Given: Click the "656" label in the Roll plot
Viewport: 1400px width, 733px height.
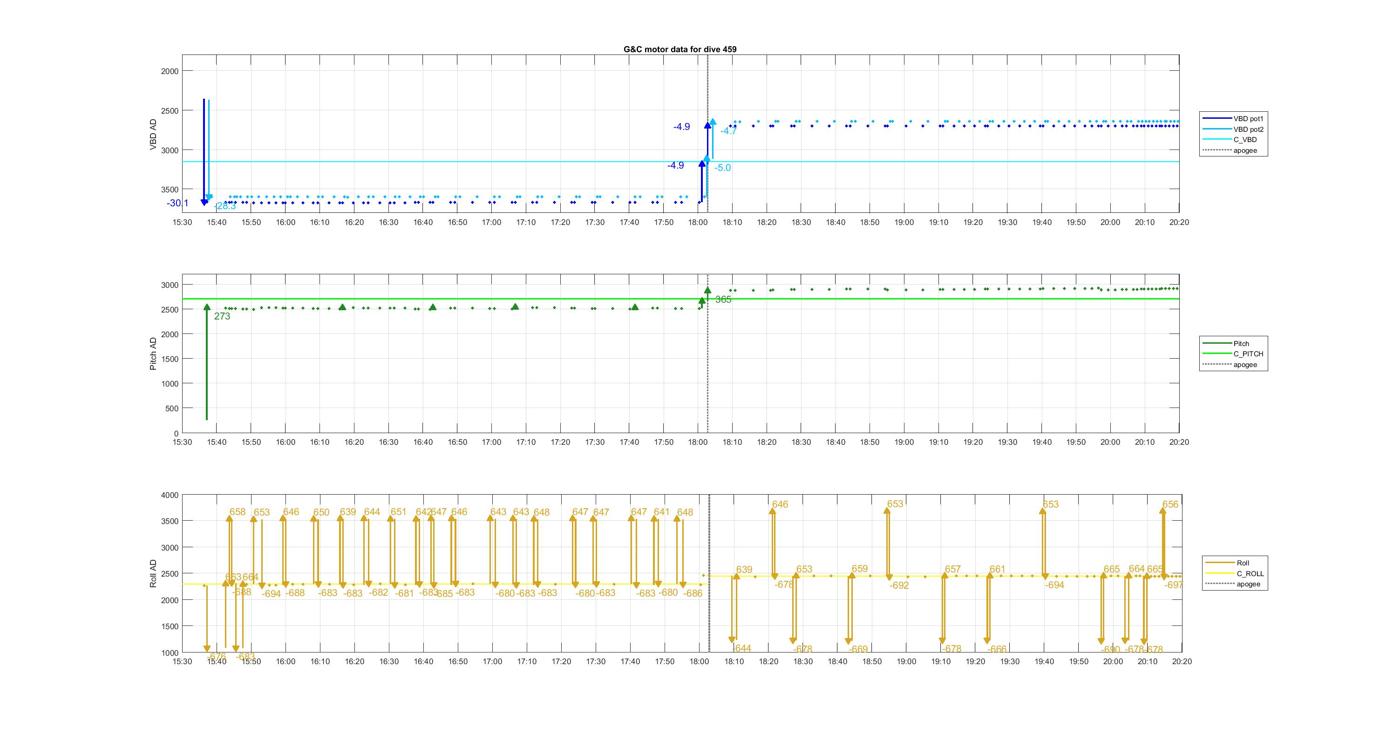Looking at the screenshot, I should 1171,505.
